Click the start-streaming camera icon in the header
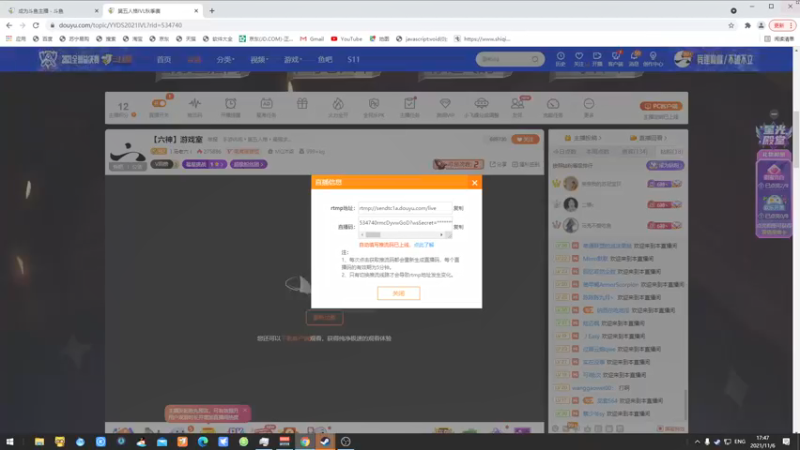This screenshot has width=800, height=450. (x=597, y=59)
